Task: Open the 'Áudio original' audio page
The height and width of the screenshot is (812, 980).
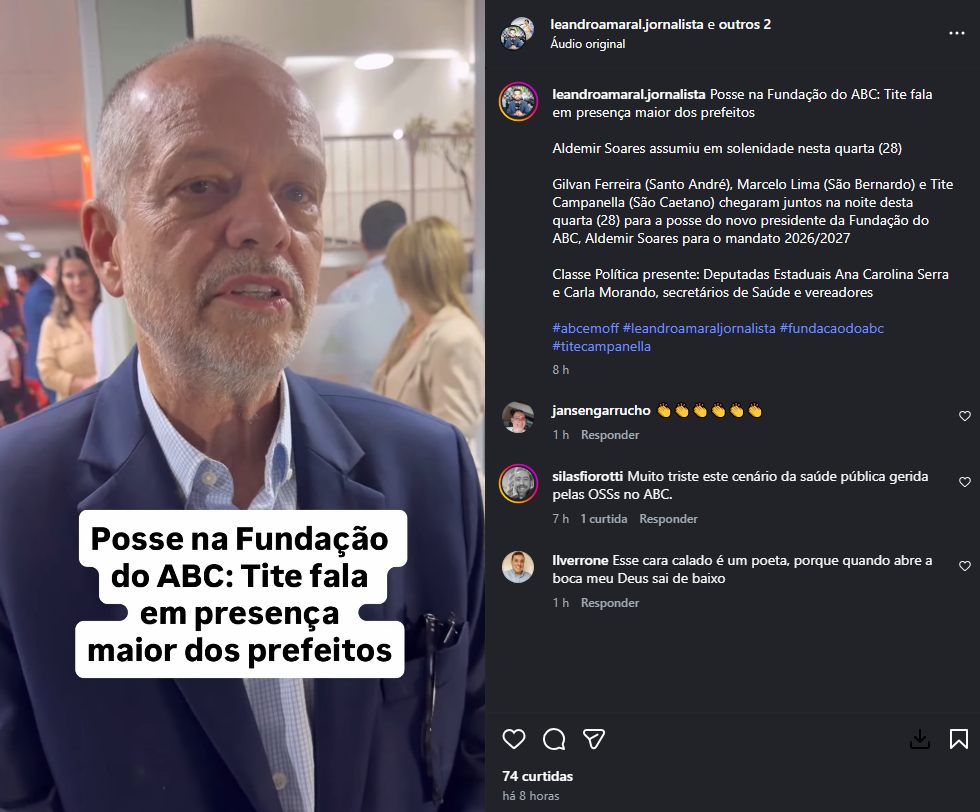Action: click(x=588, y=44)
